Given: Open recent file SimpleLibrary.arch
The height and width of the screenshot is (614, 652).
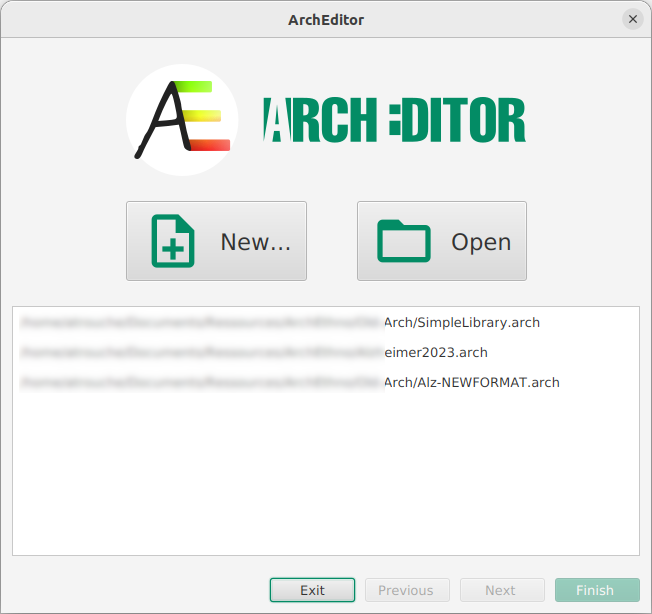Looking at the screenshot, I should [x=326, y=323].
